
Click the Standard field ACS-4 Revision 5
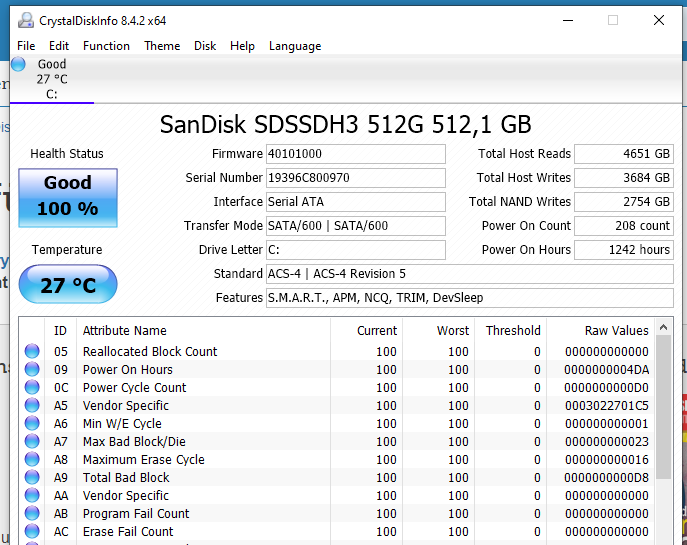click(x=470, y=274)
